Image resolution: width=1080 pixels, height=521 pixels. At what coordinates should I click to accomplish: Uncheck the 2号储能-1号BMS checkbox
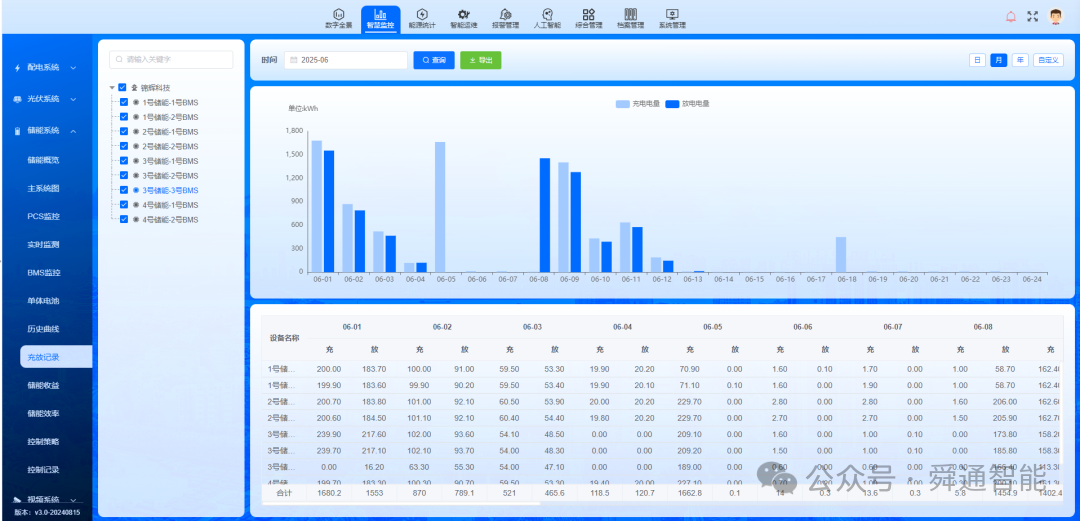[x=124, y=132]
